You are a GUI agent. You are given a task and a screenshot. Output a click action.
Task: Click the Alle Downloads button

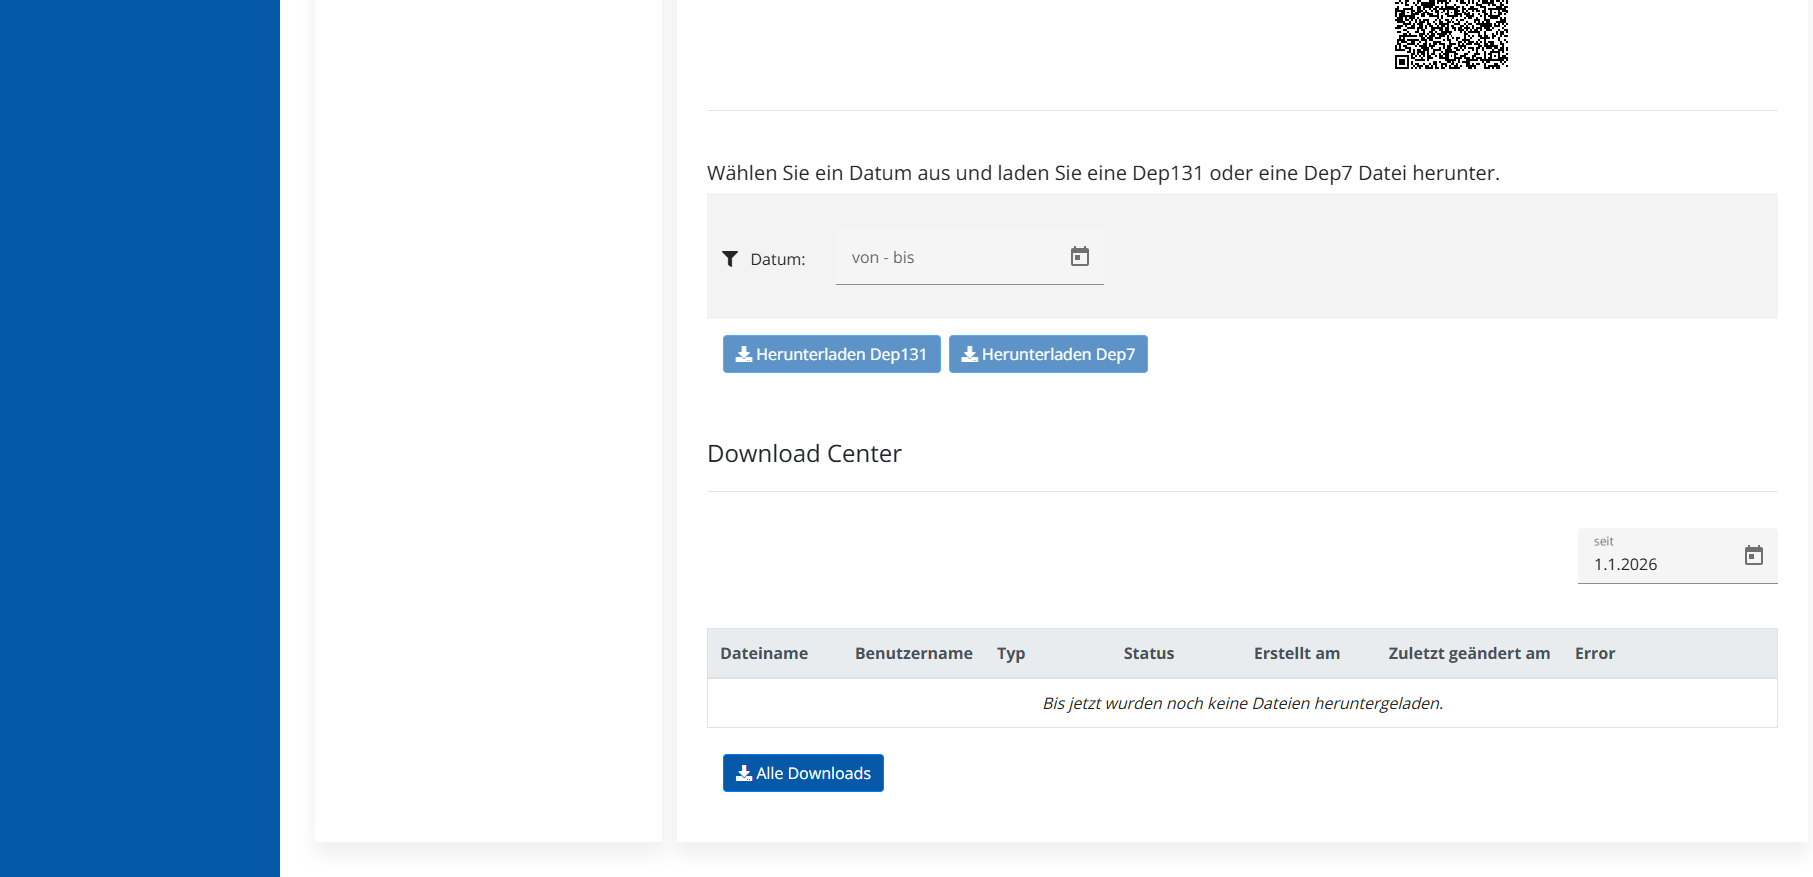coord(803,773)
